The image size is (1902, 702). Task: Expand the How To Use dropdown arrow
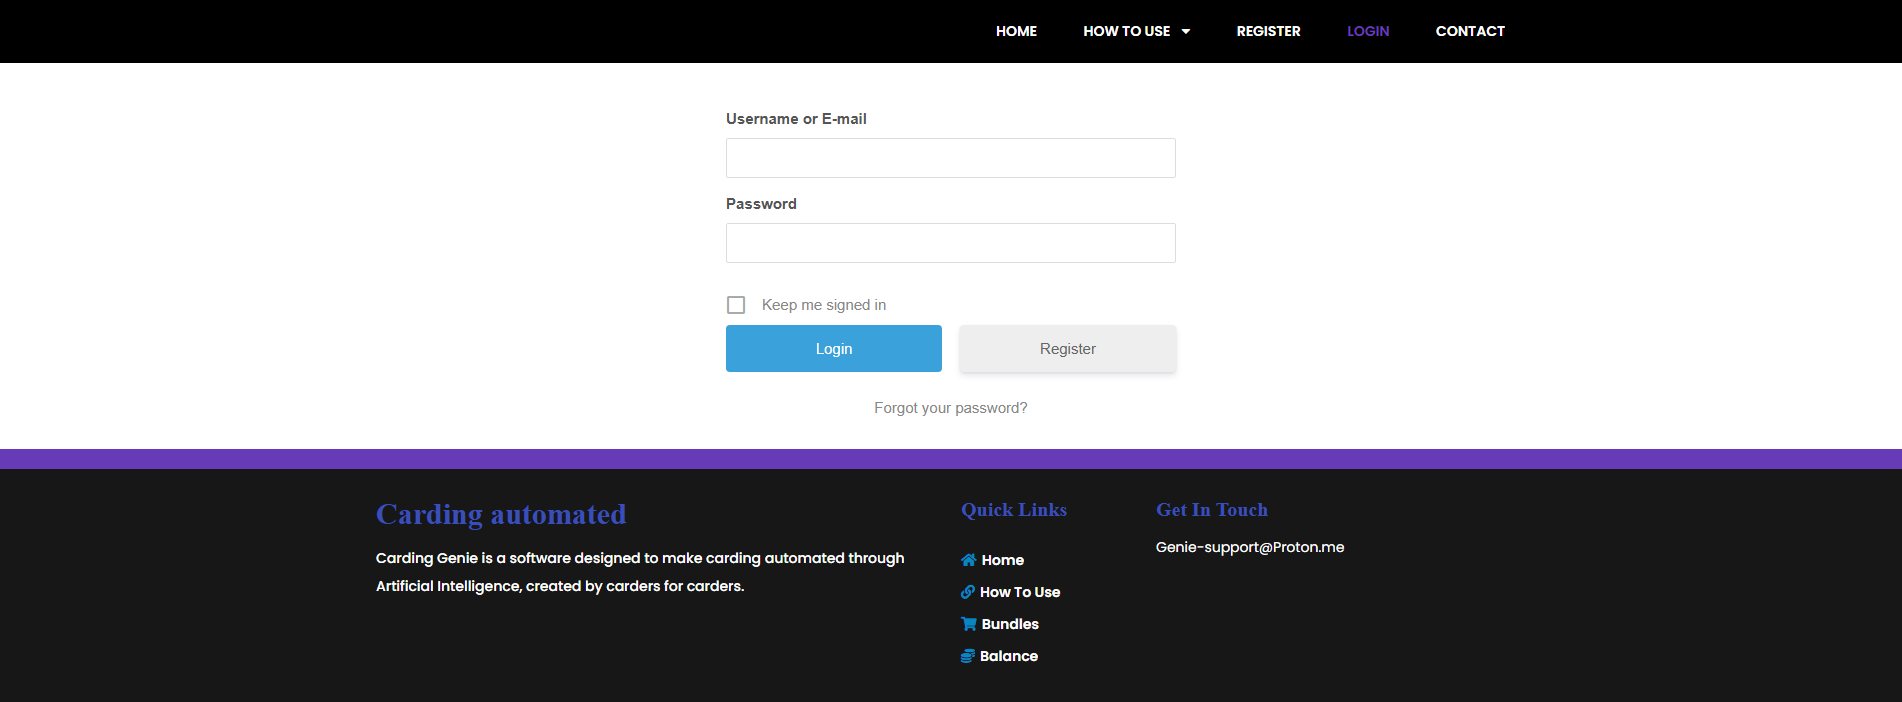point(1186,31)
